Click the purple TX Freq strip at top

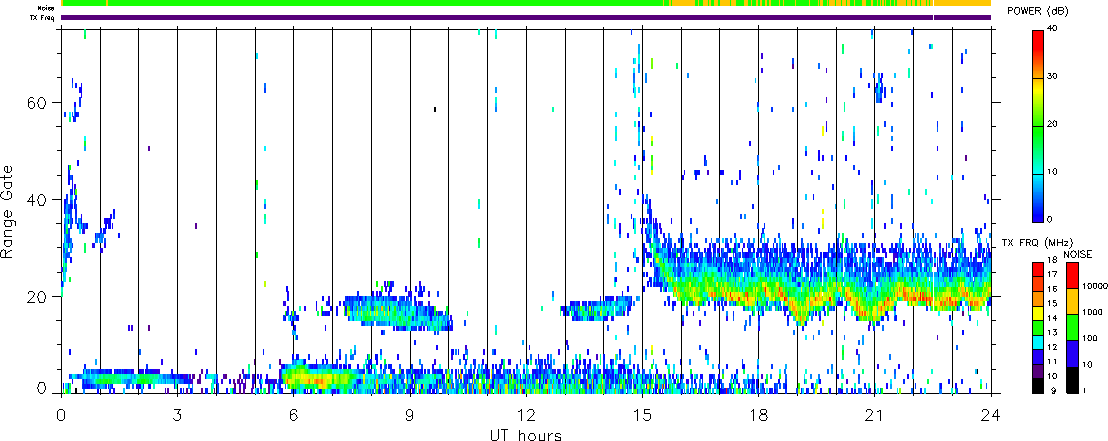tap(526, 18)
